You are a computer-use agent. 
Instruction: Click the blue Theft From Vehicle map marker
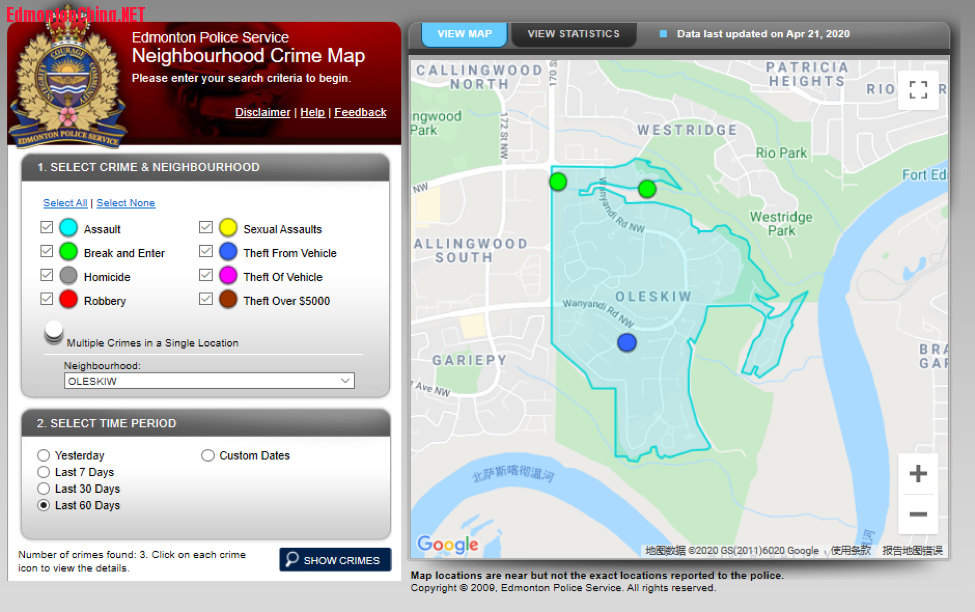click(x=627, y=343)
